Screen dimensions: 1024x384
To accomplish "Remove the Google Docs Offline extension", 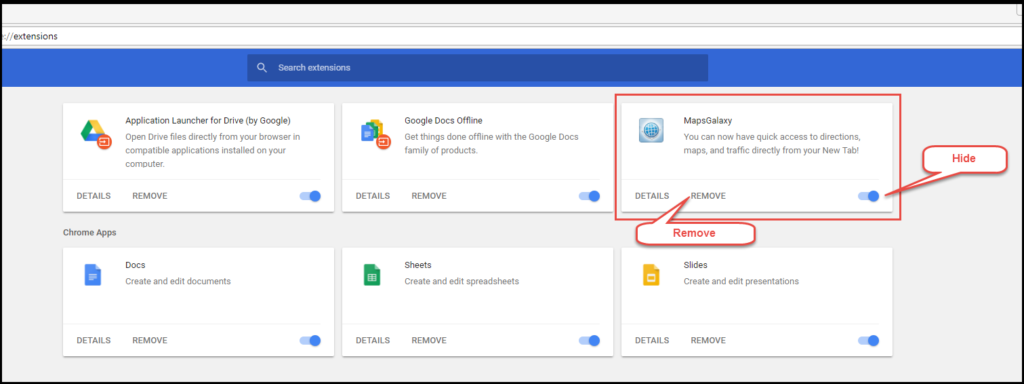I will point(429,196).
